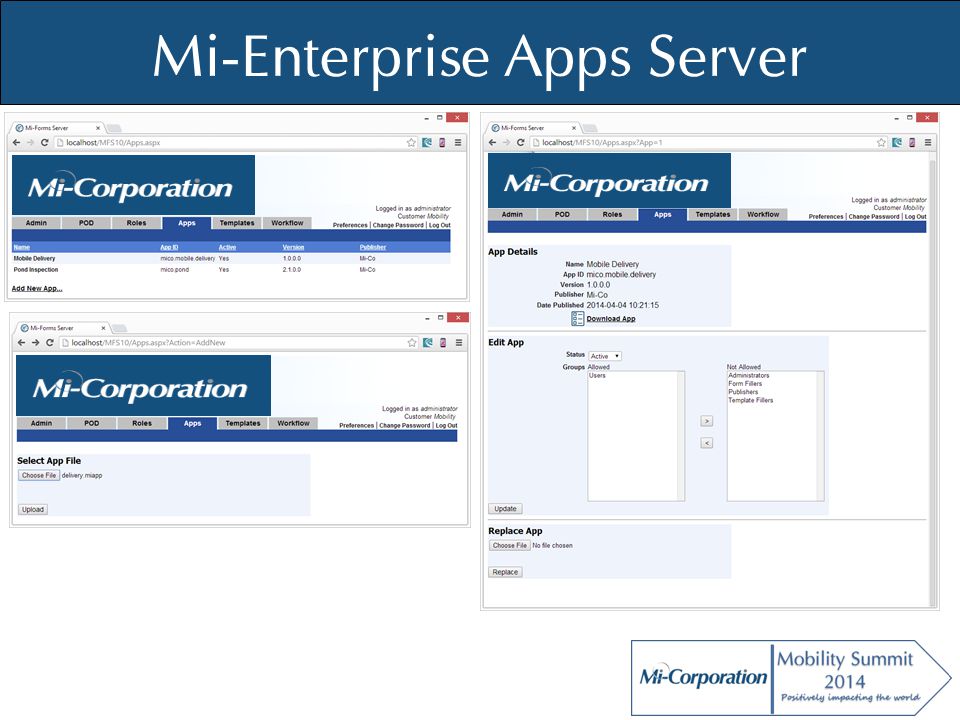Viewport: 960px width, 720px height.
Task: Open the Status Active dropdown
Action: pos(605,356)
